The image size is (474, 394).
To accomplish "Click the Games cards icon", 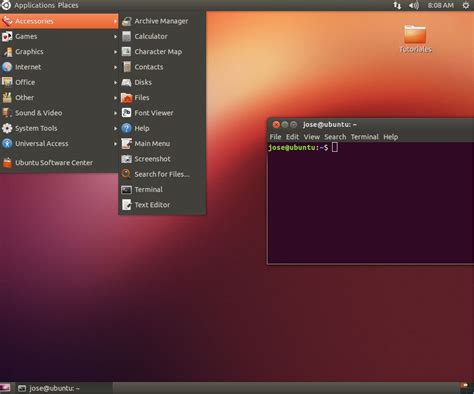I will 7,36.
